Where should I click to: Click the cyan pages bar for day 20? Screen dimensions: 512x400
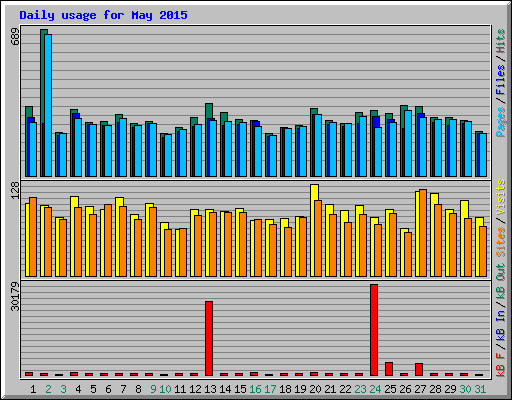[x=318, y=145]
